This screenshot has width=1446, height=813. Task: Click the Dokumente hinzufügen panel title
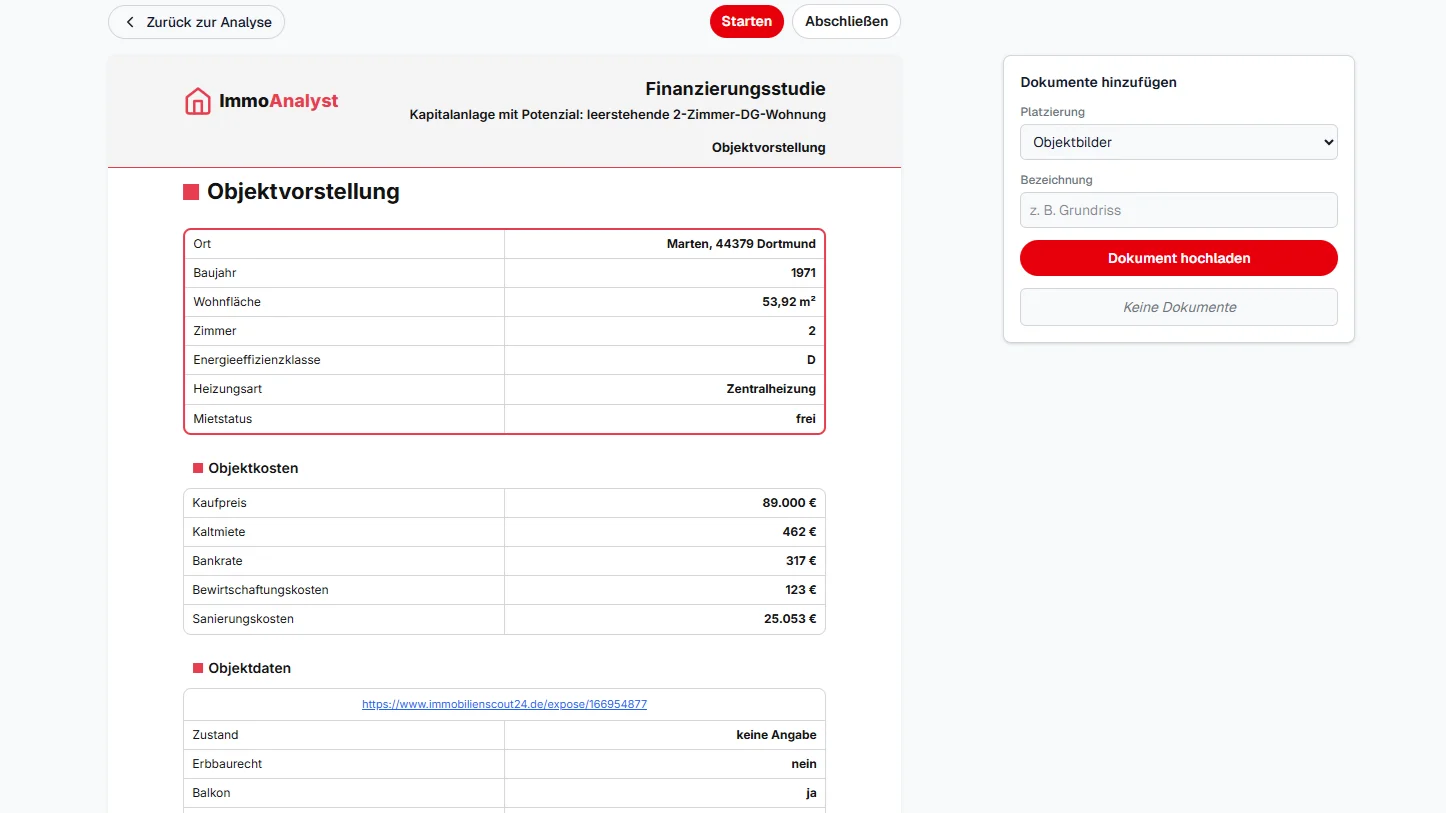tap(1098, 82)
